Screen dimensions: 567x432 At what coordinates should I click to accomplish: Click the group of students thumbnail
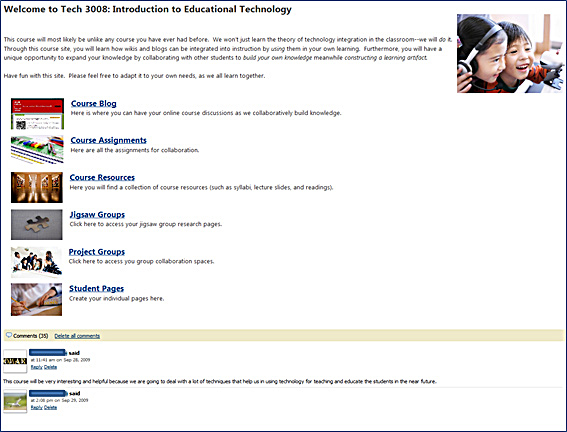pyautogui.click(x=36, y=262)
